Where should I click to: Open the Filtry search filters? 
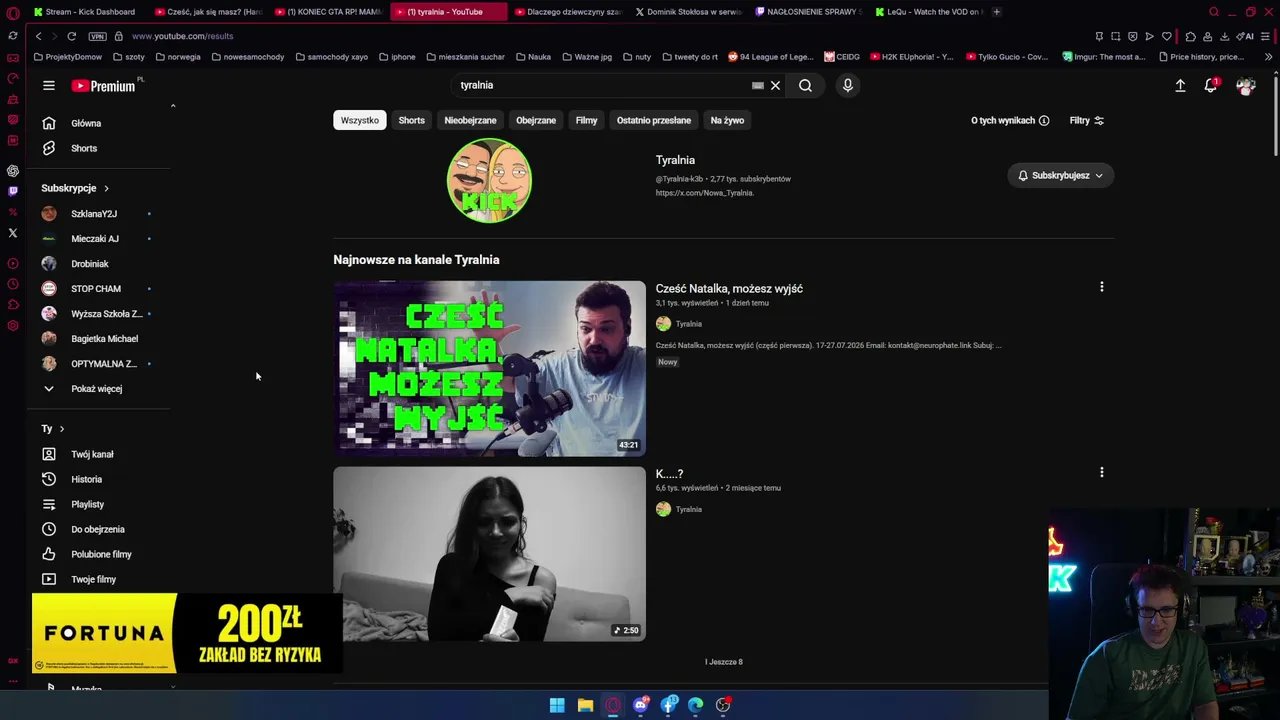pos(1087,120)
